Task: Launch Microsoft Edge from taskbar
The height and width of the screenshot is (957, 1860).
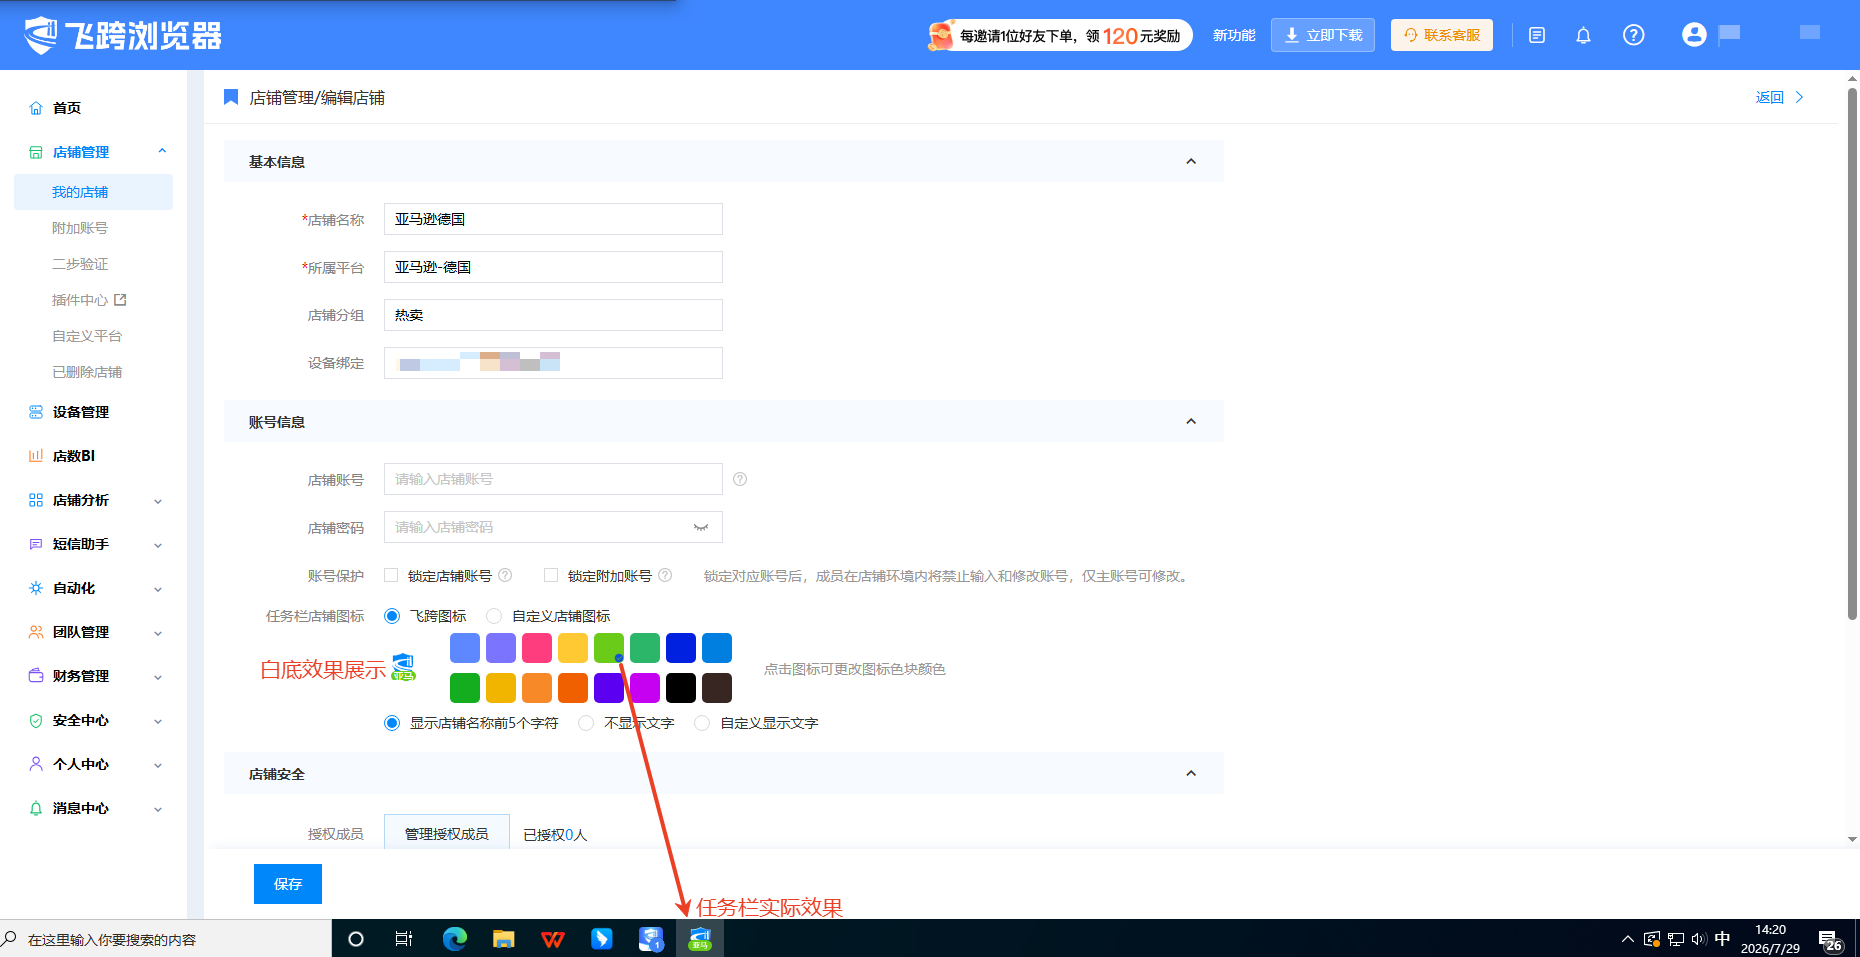Action: (455, 939)
